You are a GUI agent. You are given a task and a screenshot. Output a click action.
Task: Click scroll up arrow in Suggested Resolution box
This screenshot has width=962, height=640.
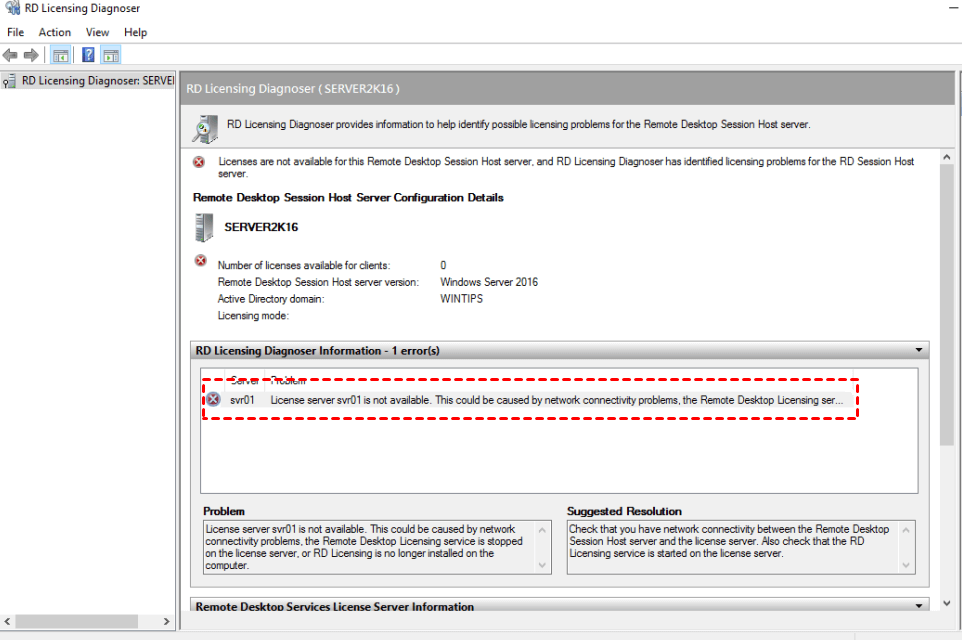(x=906, y=530)
